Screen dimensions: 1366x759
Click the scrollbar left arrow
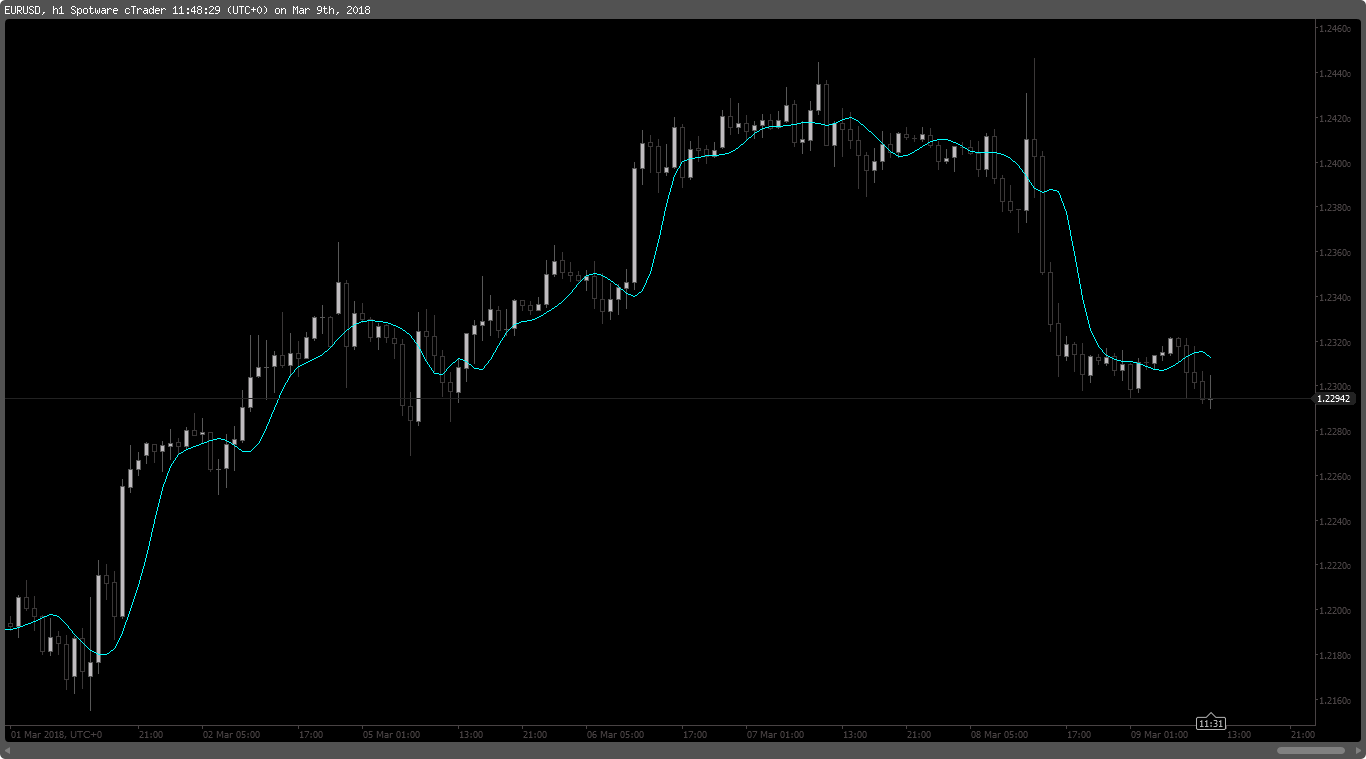tap(9, 750)
